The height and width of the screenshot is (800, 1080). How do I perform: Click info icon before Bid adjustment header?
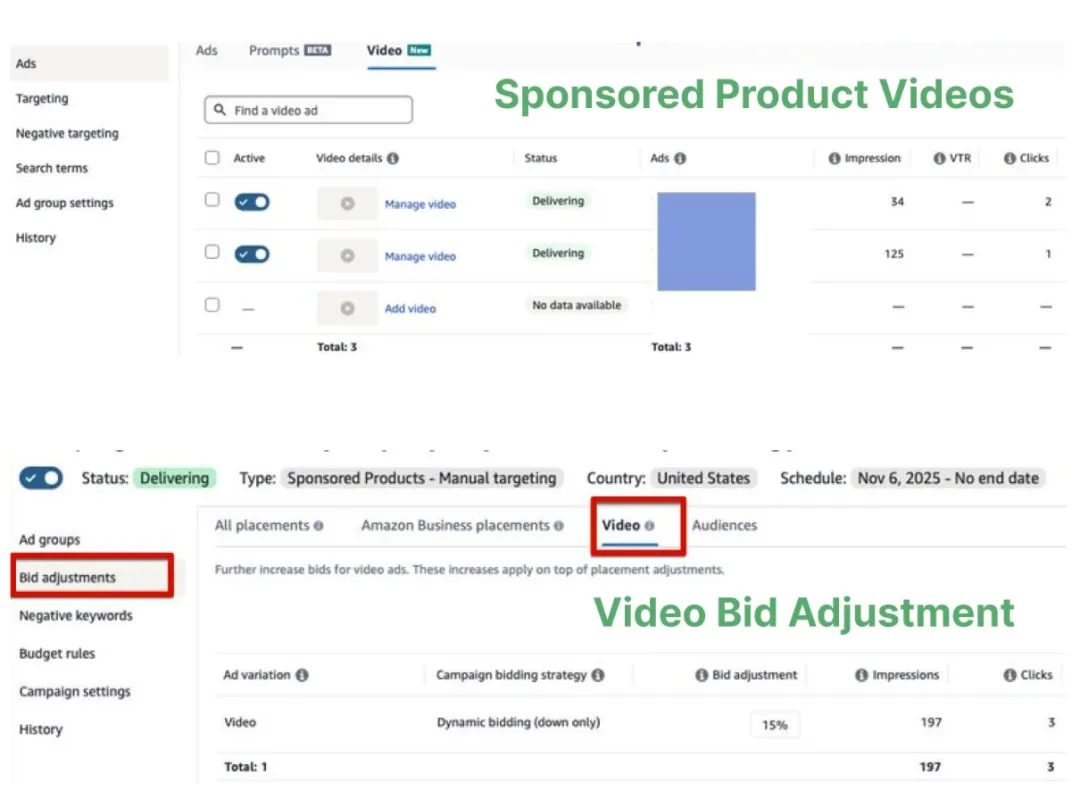point(701,675)
